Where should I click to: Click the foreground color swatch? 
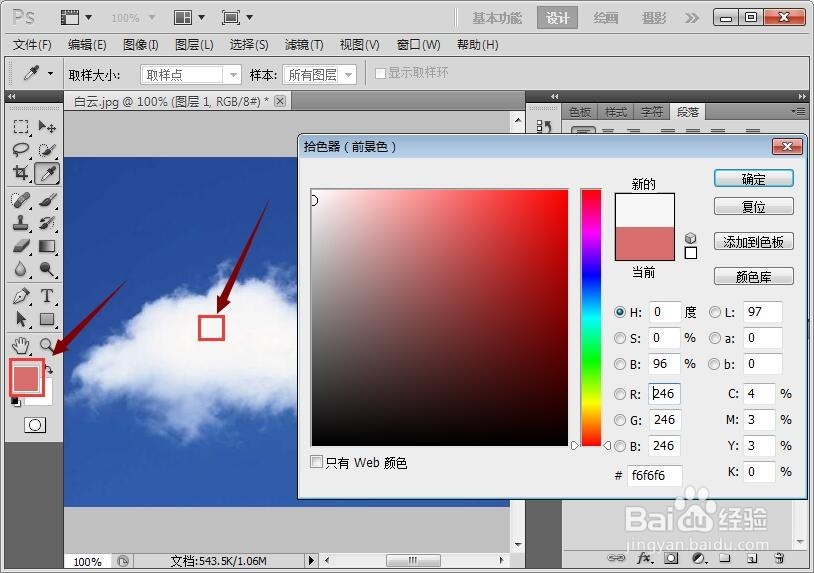[x=25, y=377]
